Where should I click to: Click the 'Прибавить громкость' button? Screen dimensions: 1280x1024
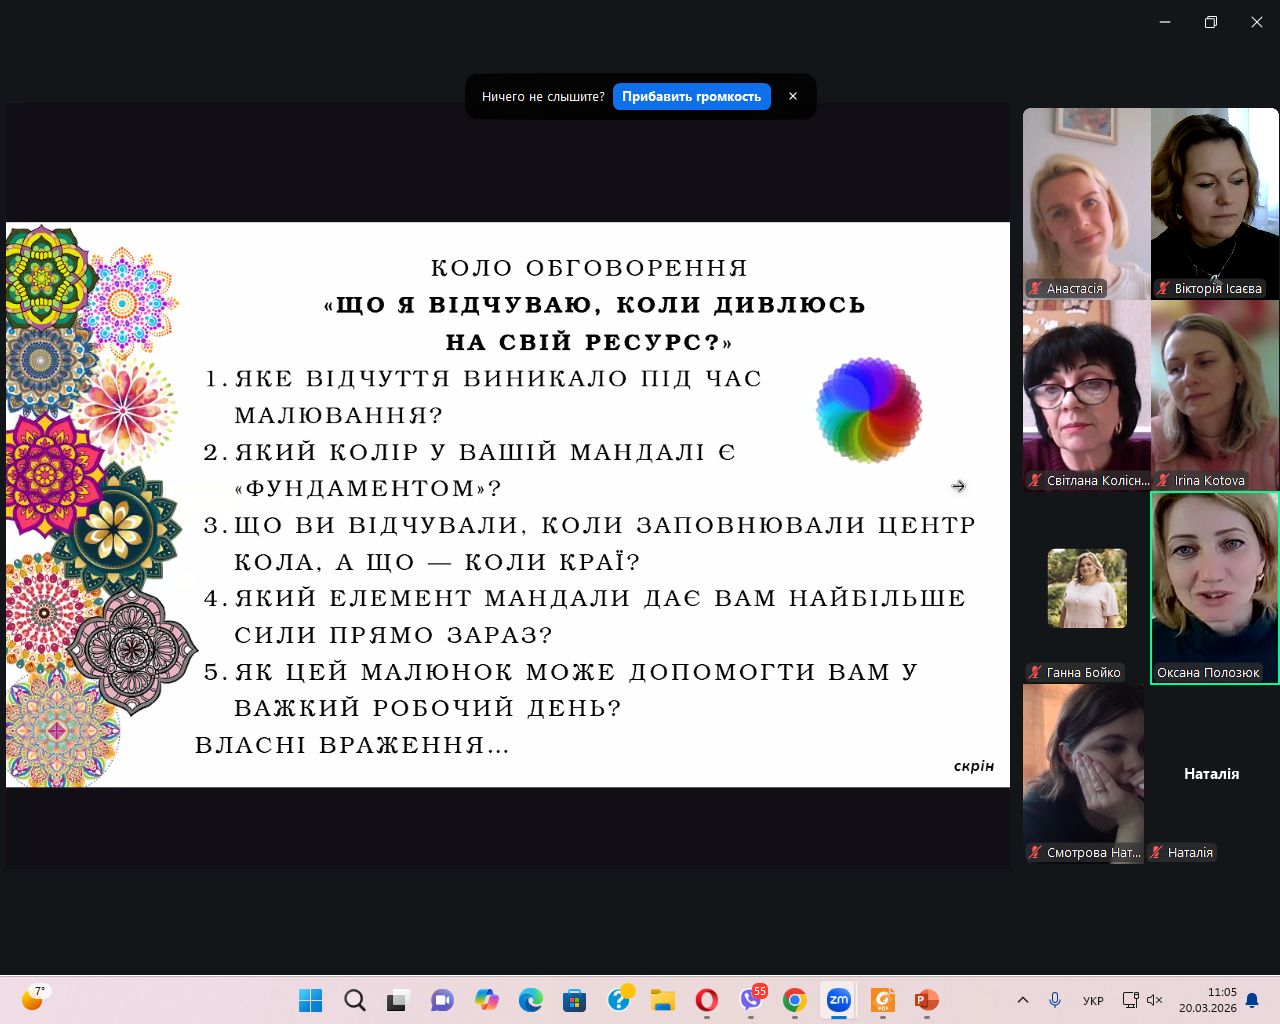(x=691, y=97)
